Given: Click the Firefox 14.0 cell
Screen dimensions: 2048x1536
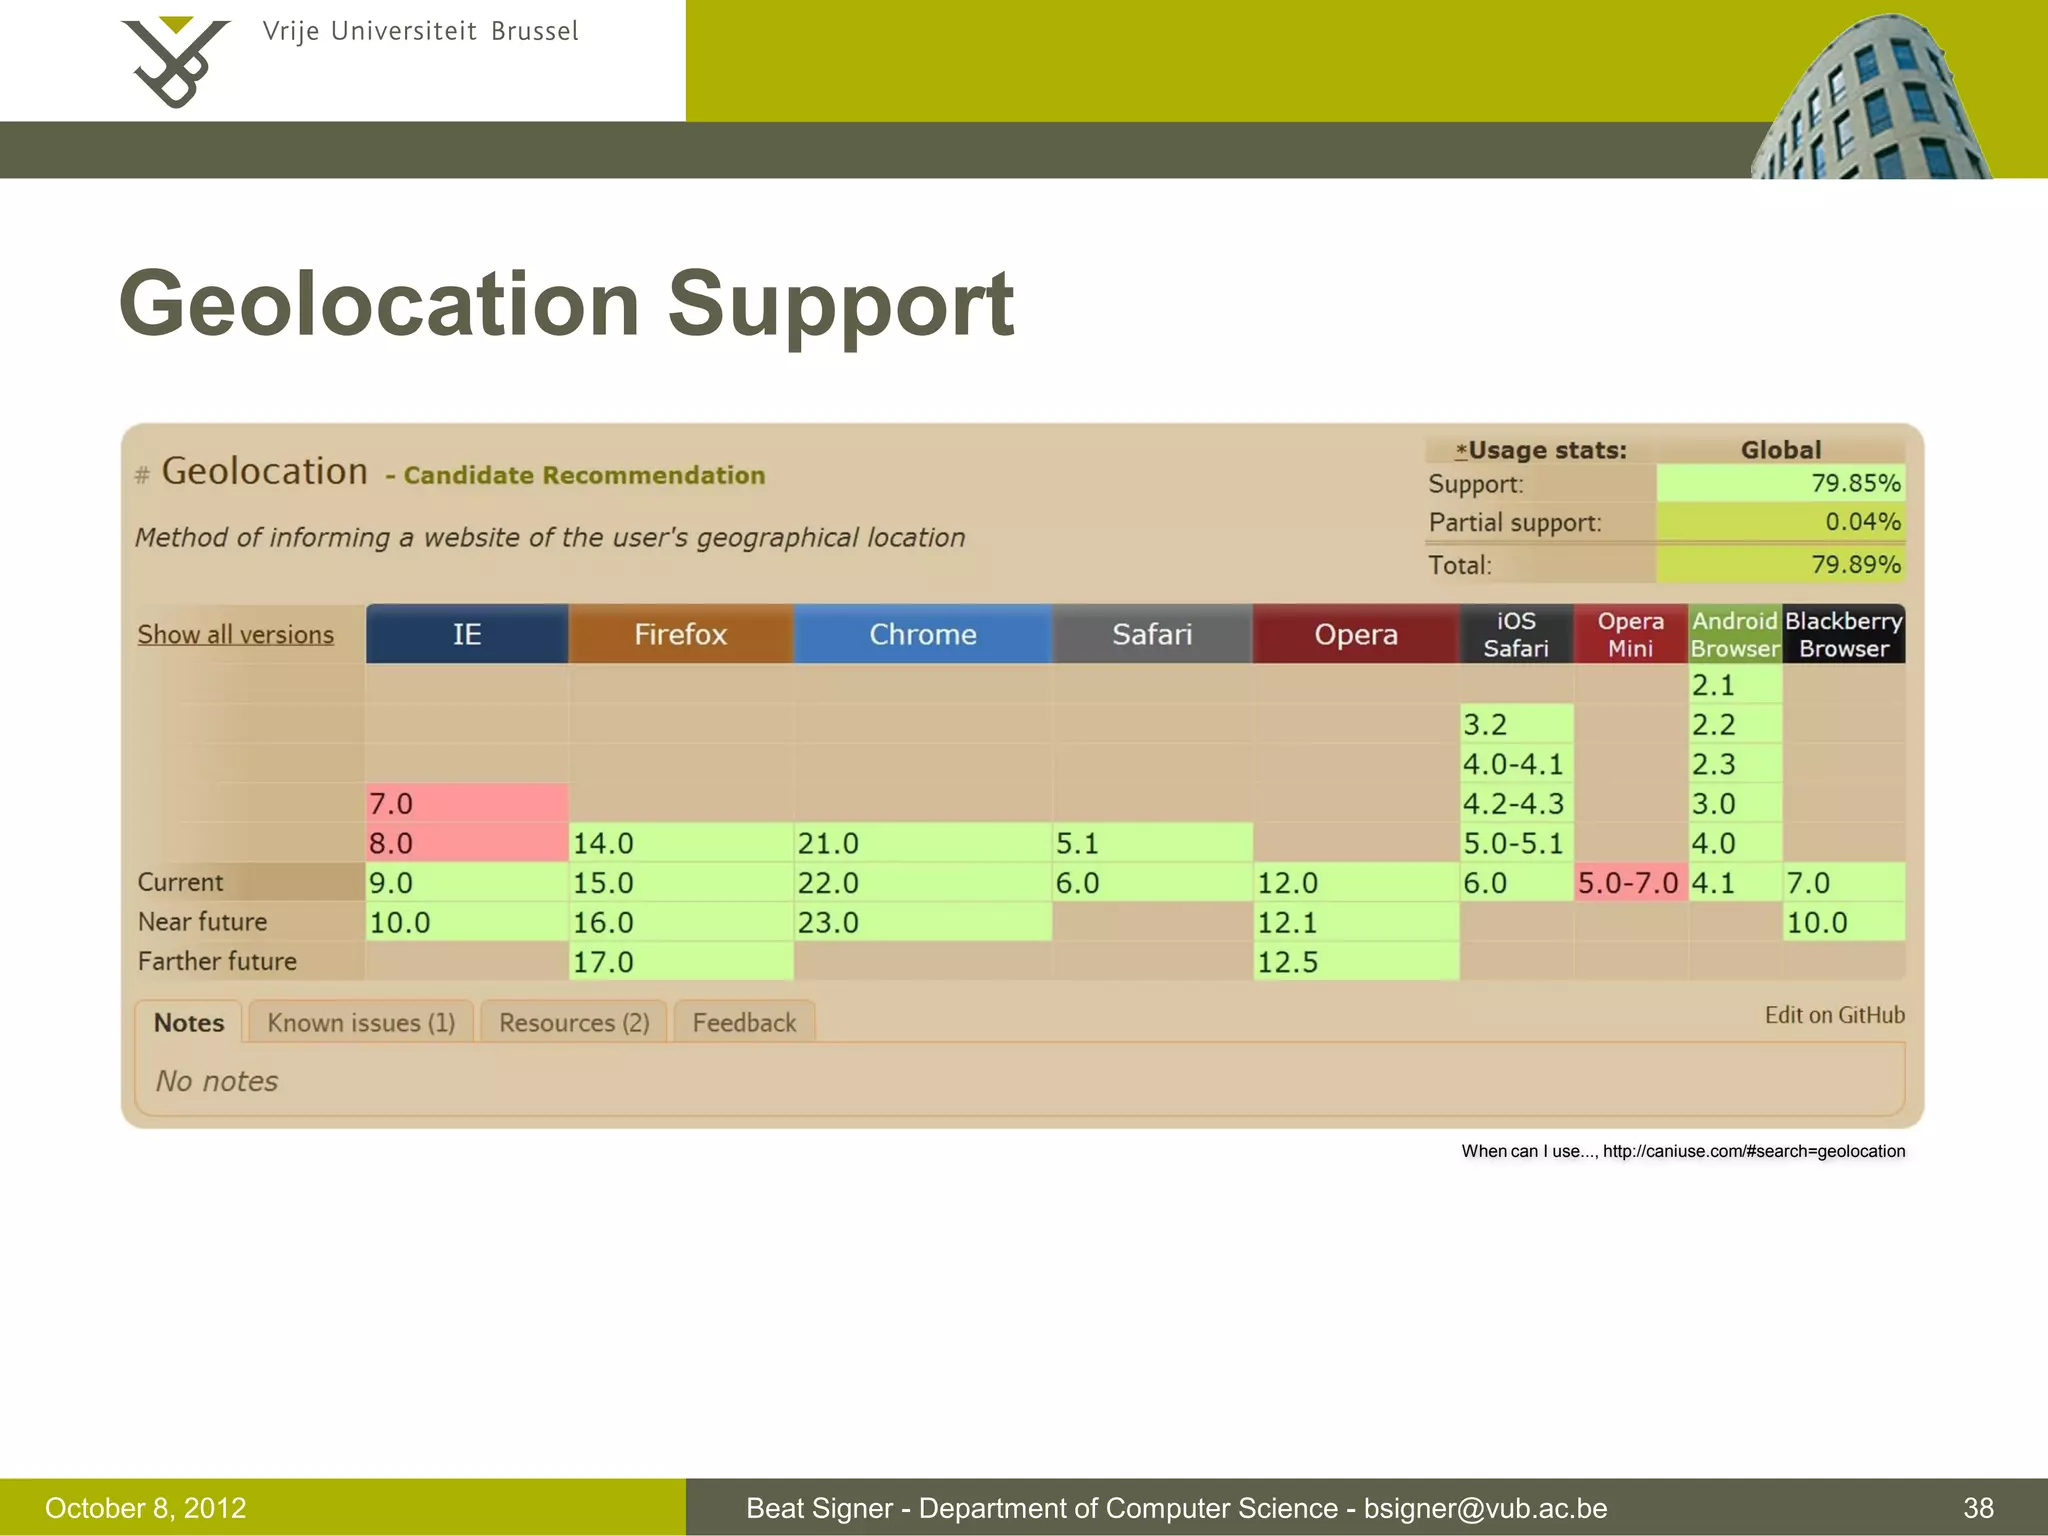Looking at the screenshot, I should 681,843.
